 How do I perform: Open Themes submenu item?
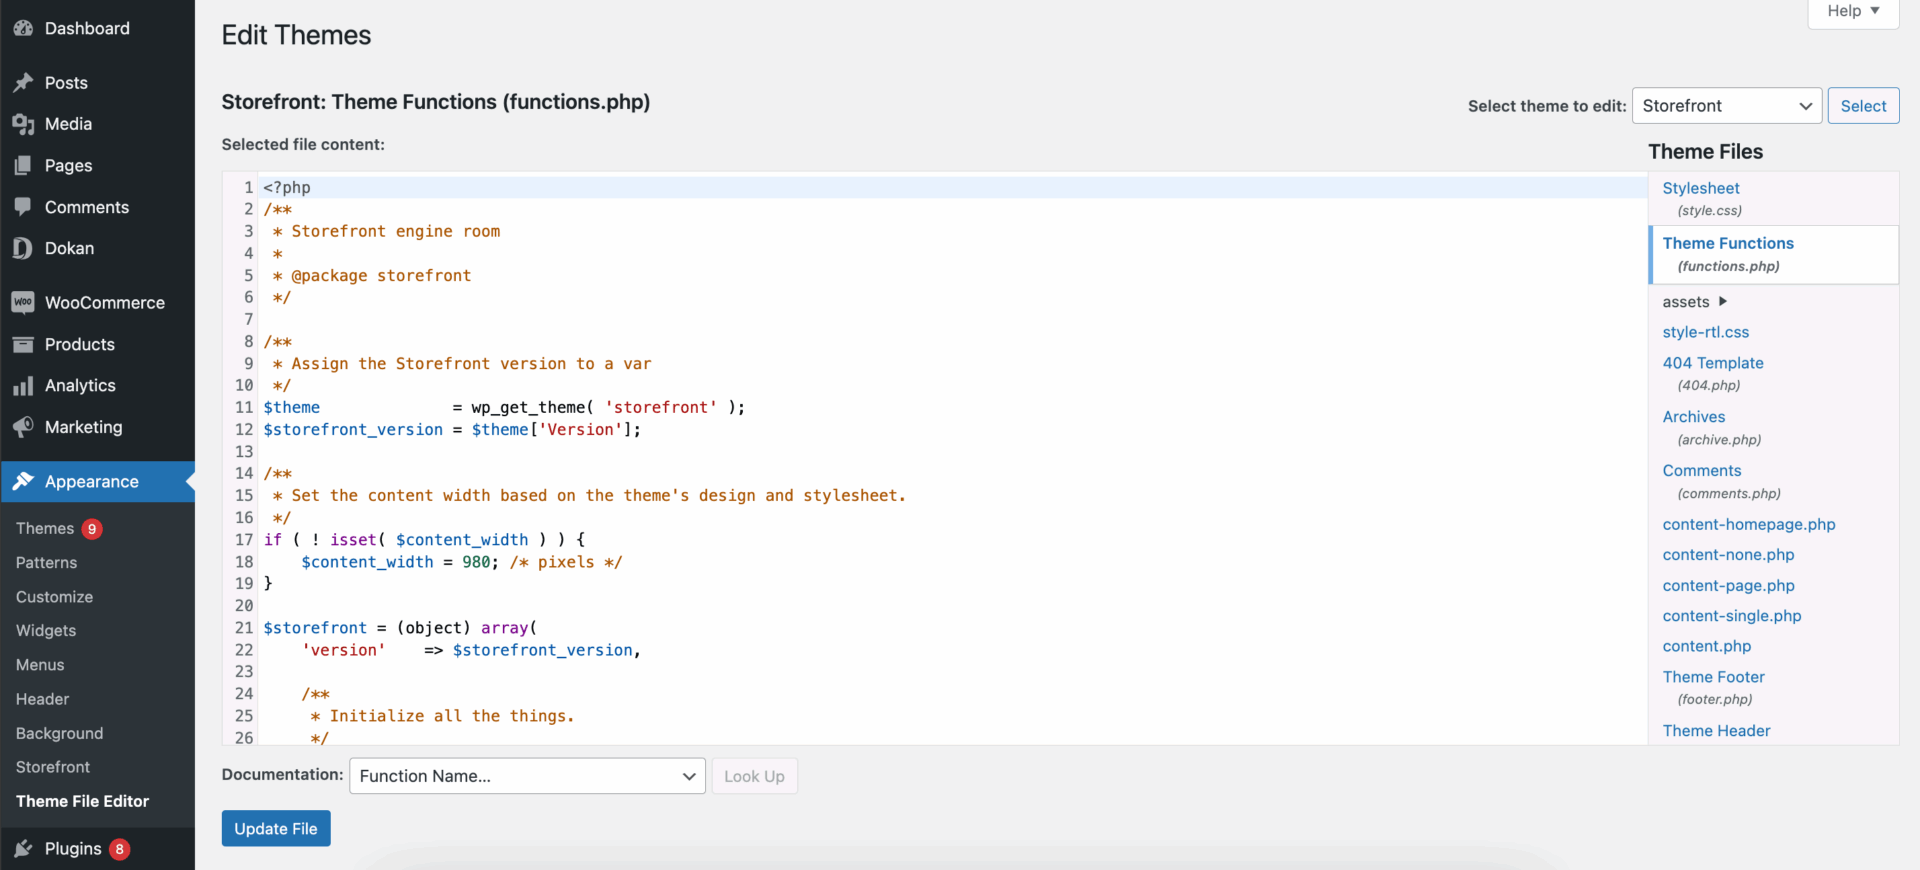45,529
